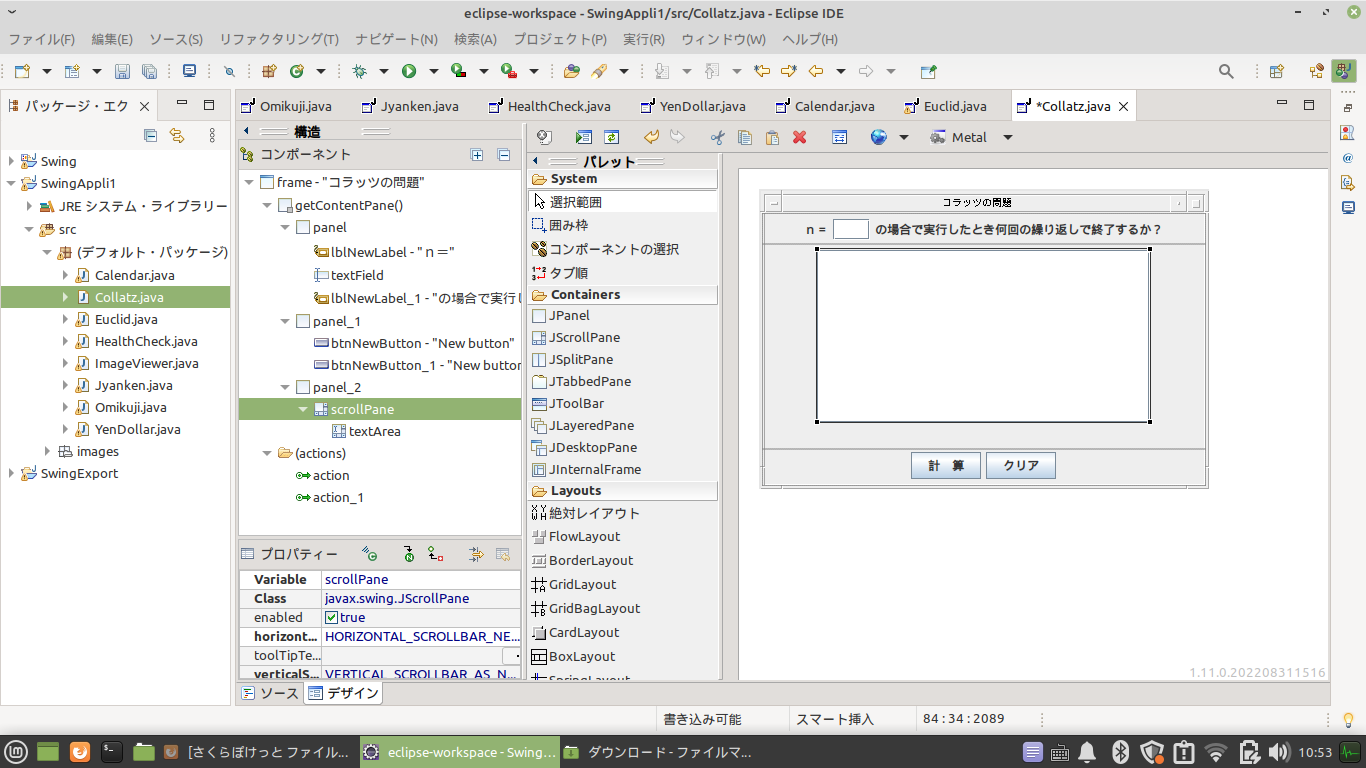Launch the green Run button in the toolbar
Screen dimensions: 1366x768
(409, 71)
